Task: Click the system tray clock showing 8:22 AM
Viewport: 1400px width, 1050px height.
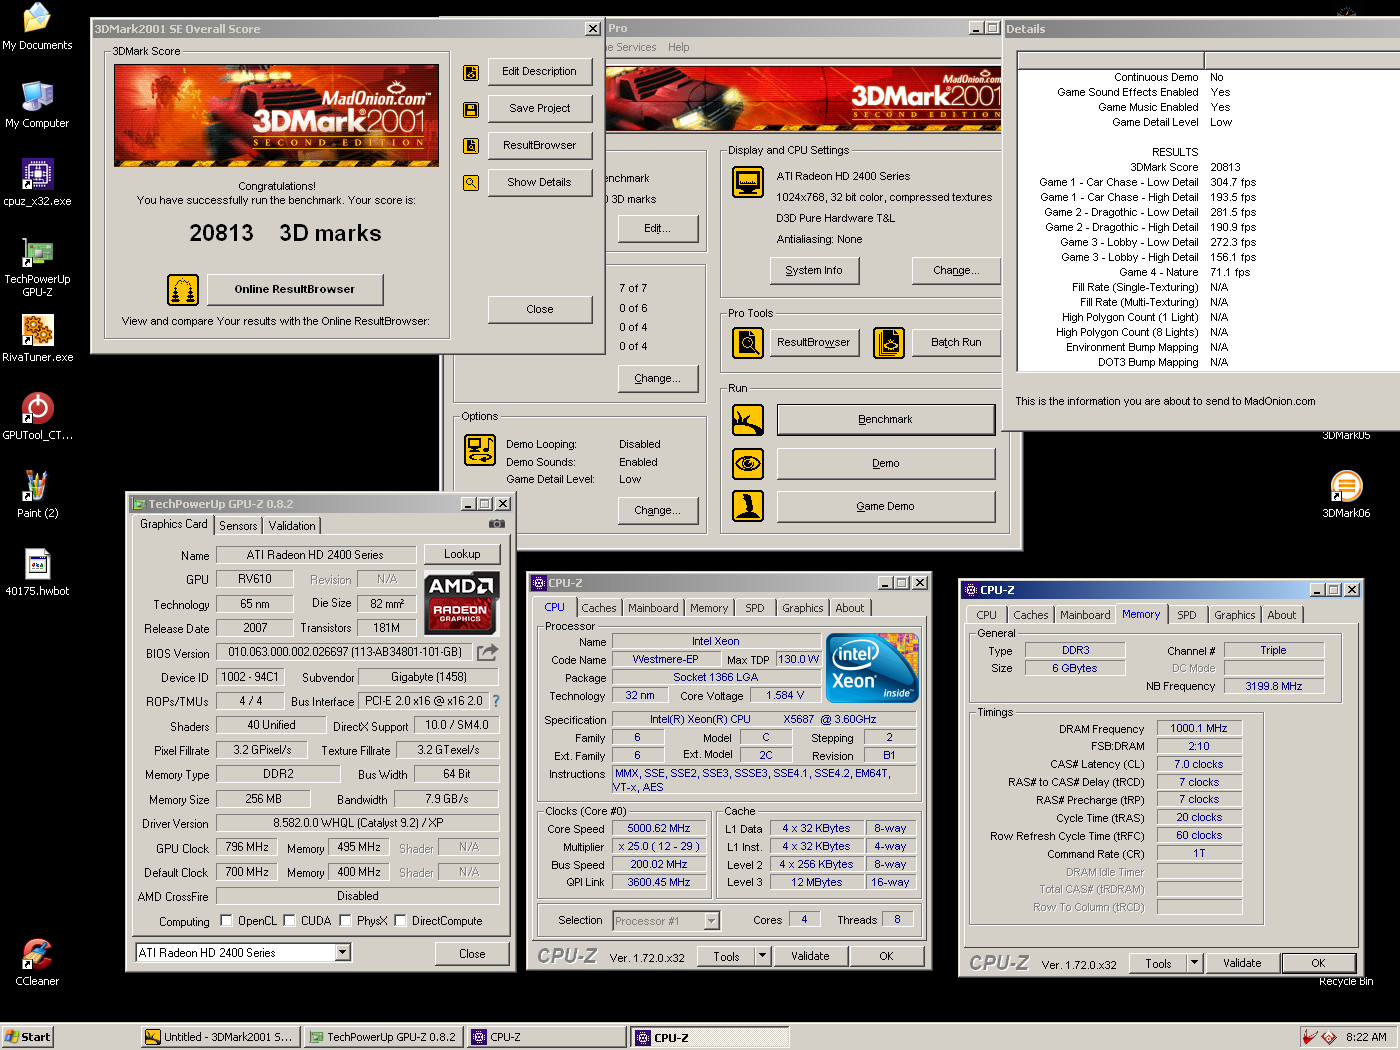Action: pos(1366,1037)
